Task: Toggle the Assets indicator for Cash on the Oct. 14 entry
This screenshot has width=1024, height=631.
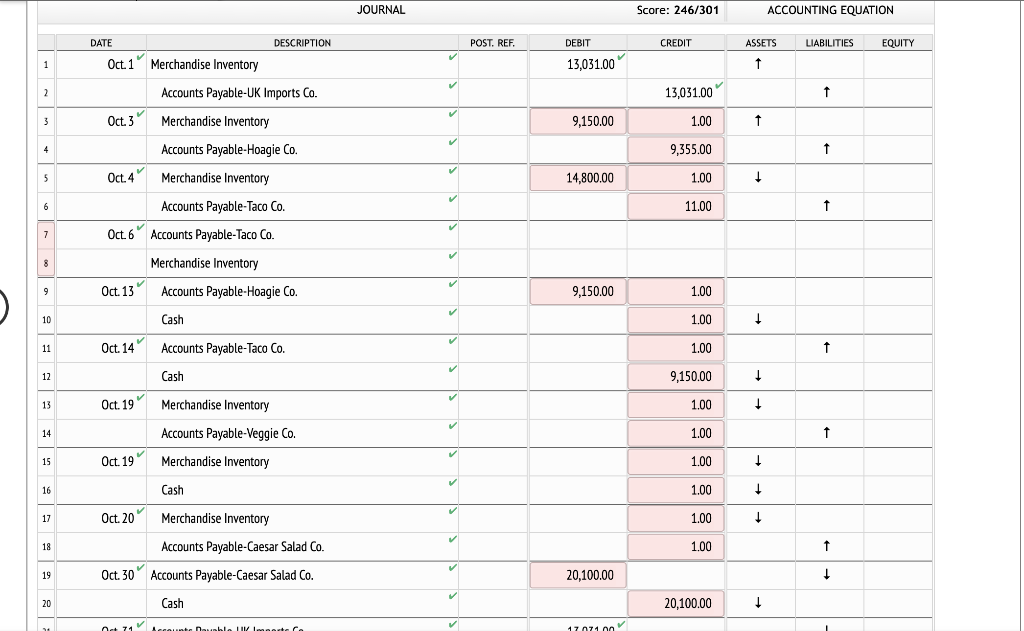Action: [759, 377]
